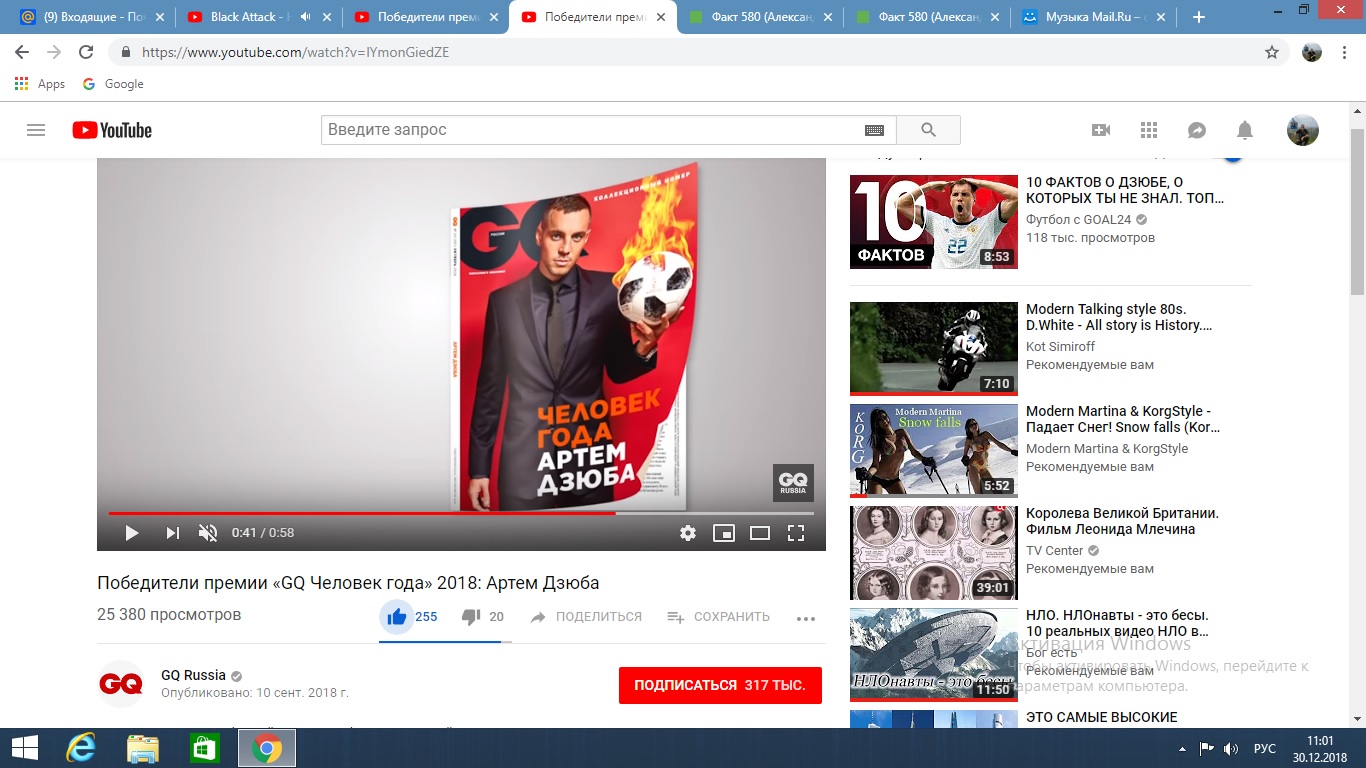Click the GQ Russia watermark in video
Screen dimensions: 1366x768
pyautogui.click(x=793, y=483)
